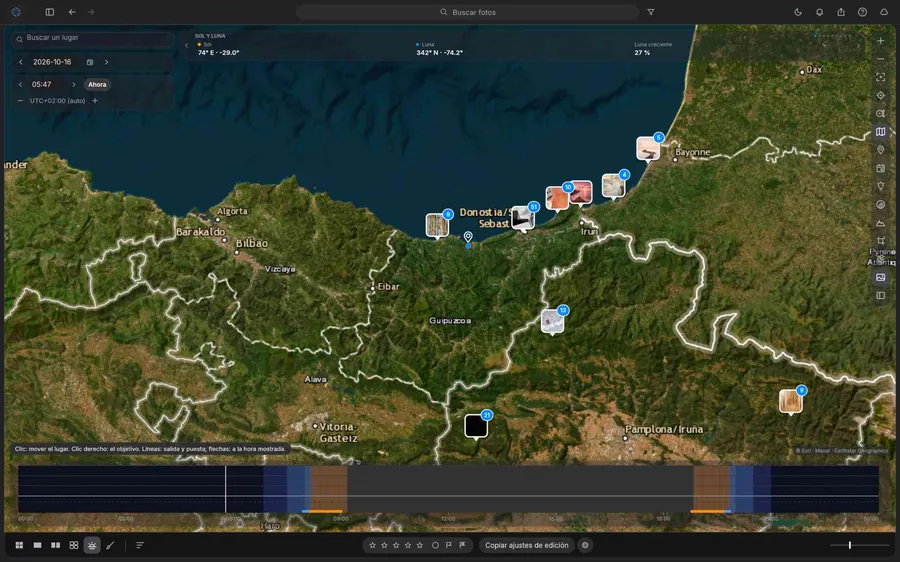Viewport: 900px width, 562px height.
Task: Go to previous day before 2026-10-16
Action: 21,62
